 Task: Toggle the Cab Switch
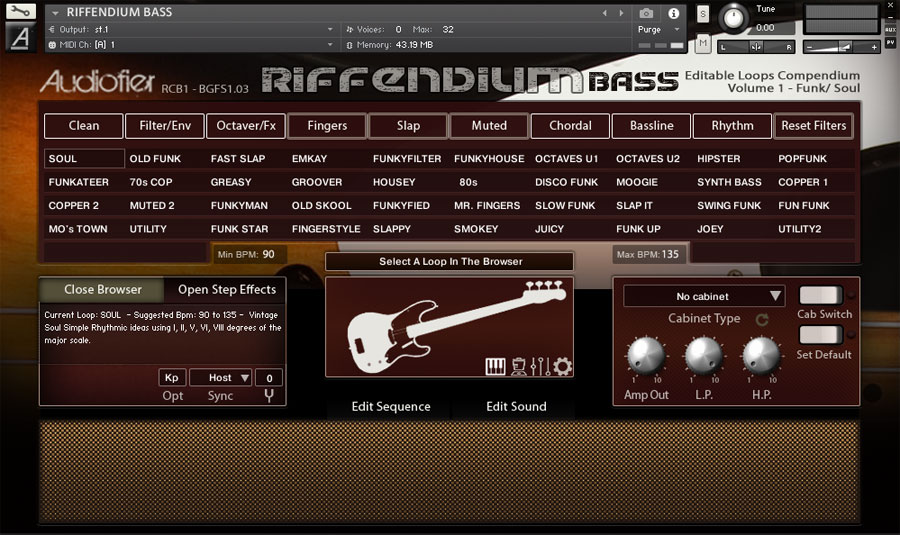[820, 295]
